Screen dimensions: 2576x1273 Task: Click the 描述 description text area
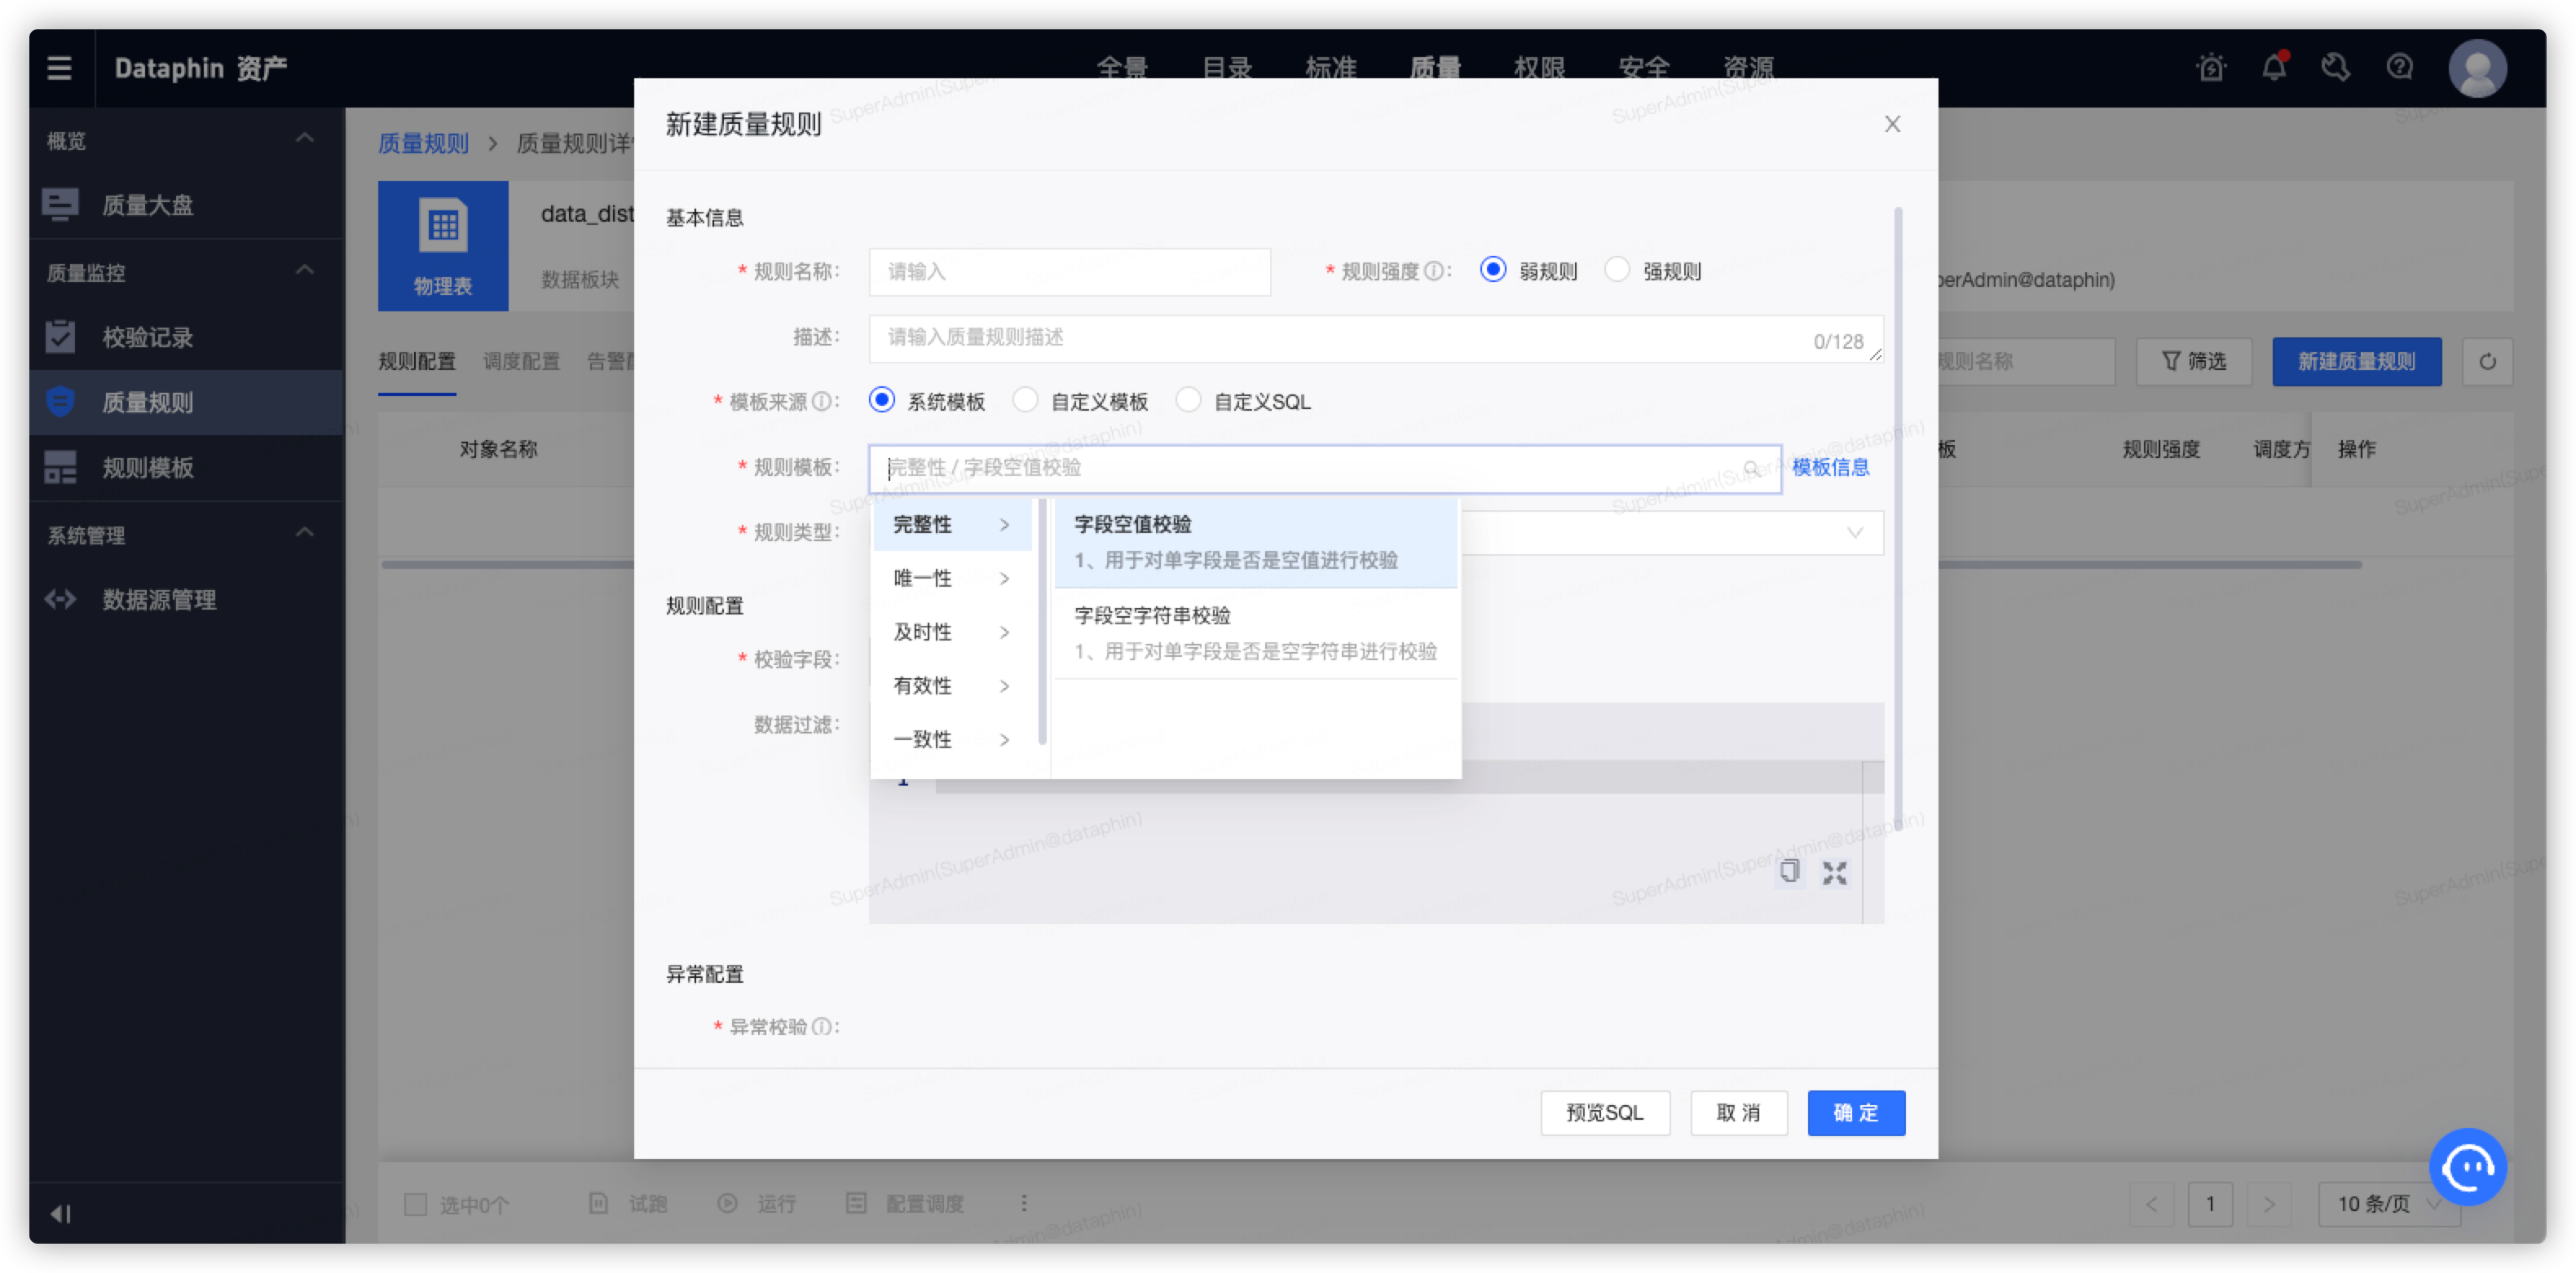(x=1376, y=339)
